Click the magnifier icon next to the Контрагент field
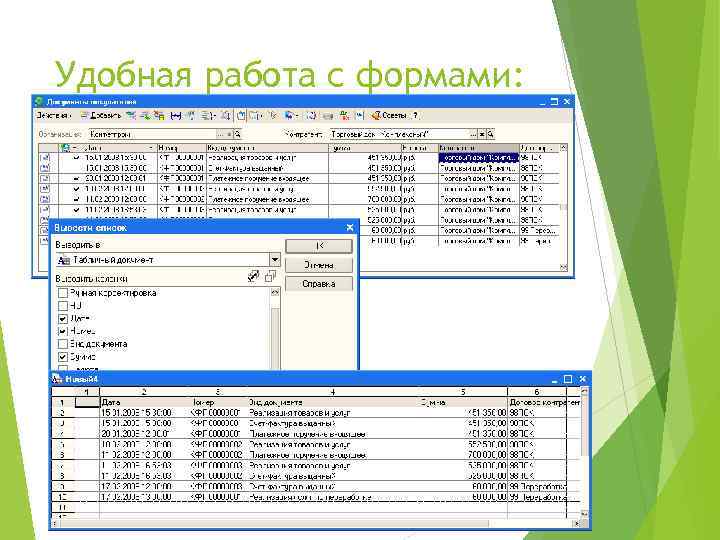Image resolution: width=720 pixels, height=540 pixels. pyautogui.click(x=490, y=134)
